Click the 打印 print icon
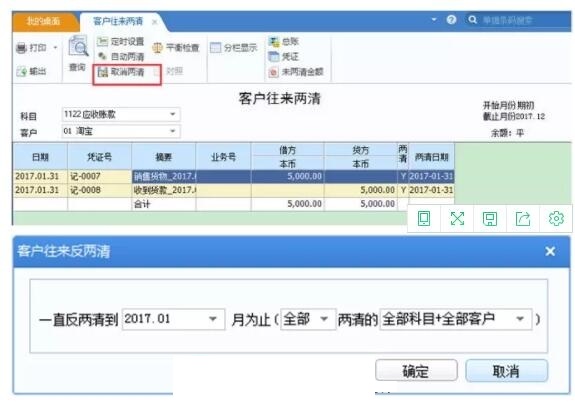 [x=22, y=48]
